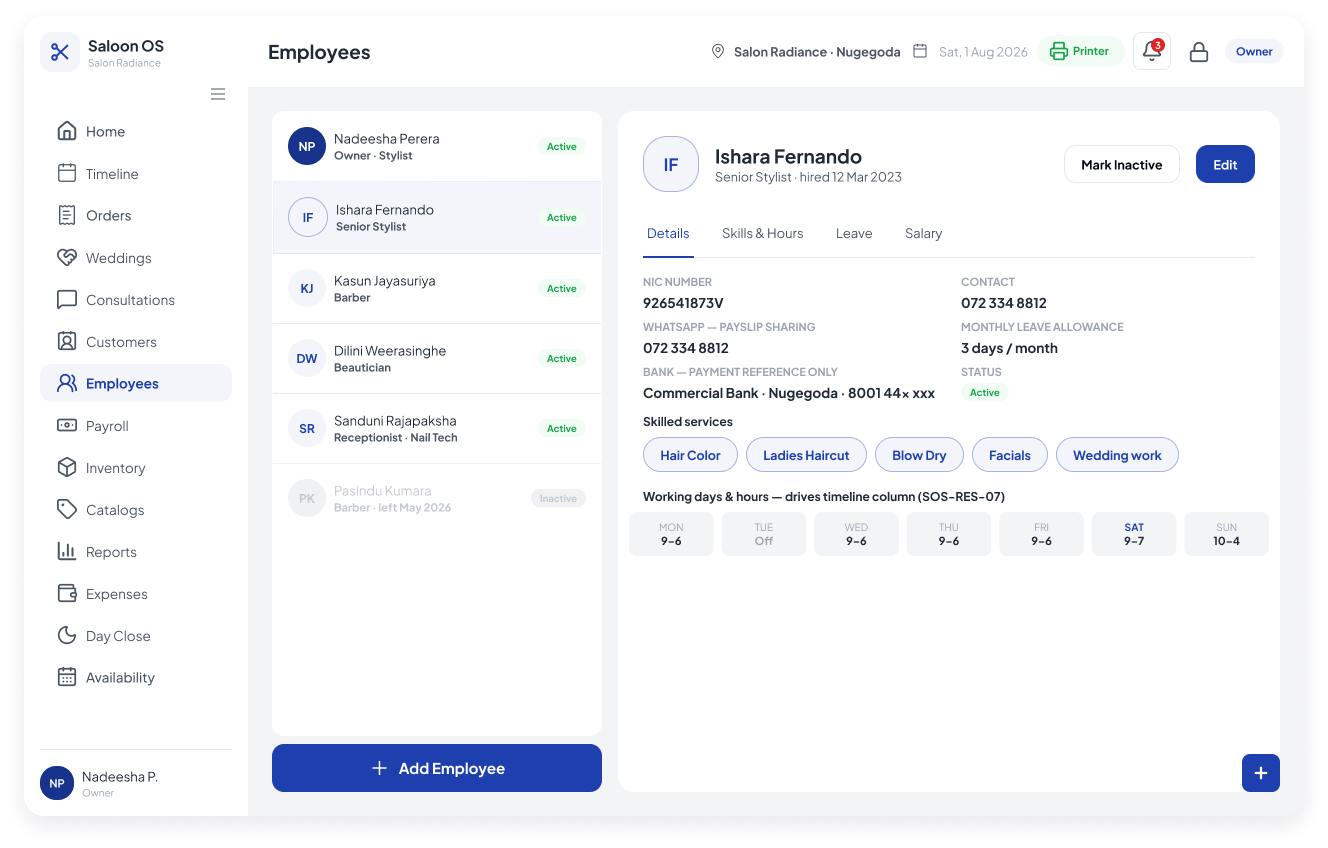
Task: Click the Employees people icon
Action: (x=67, y=383)
